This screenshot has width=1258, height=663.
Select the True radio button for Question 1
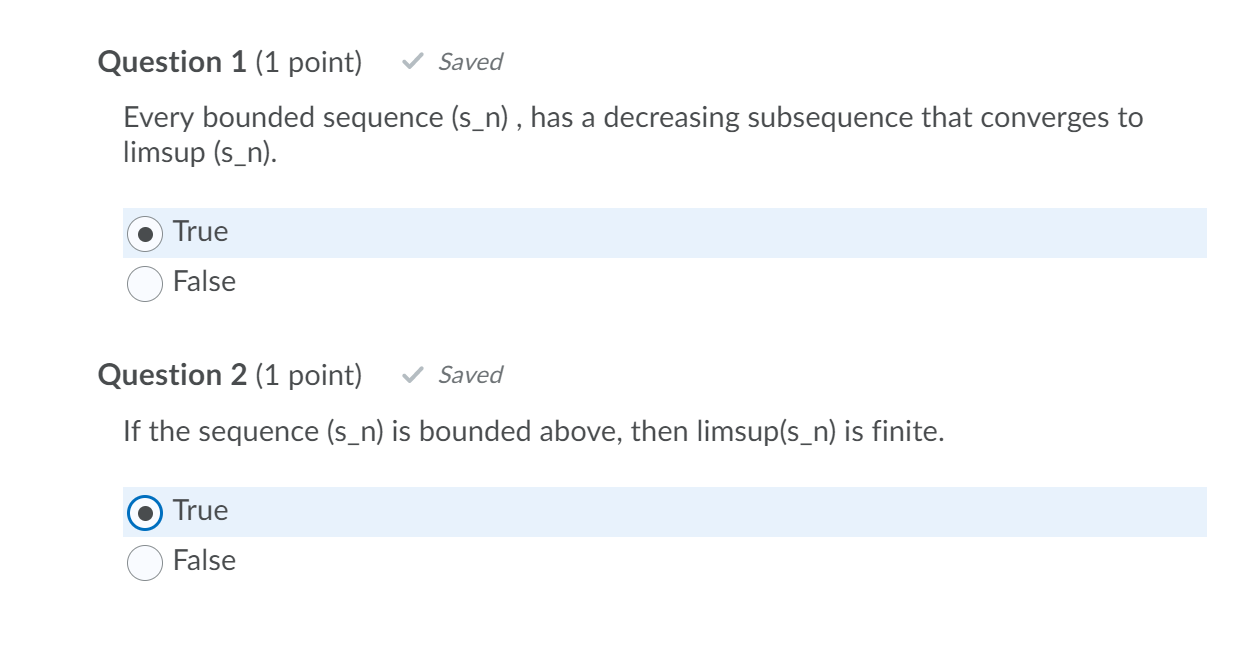[x=145, y=231]
